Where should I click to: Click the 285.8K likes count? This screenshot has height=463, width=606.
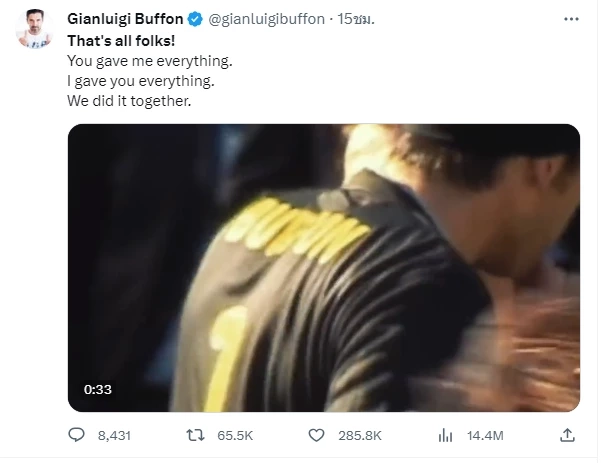coord(360,435)
